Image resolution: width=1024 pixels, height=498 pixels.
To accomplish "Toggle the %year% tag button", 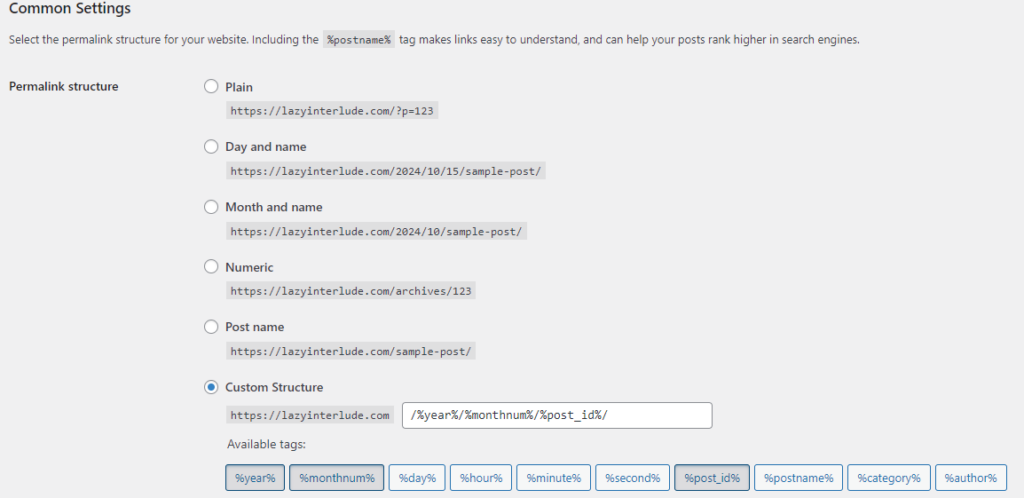I will point(255,478).
